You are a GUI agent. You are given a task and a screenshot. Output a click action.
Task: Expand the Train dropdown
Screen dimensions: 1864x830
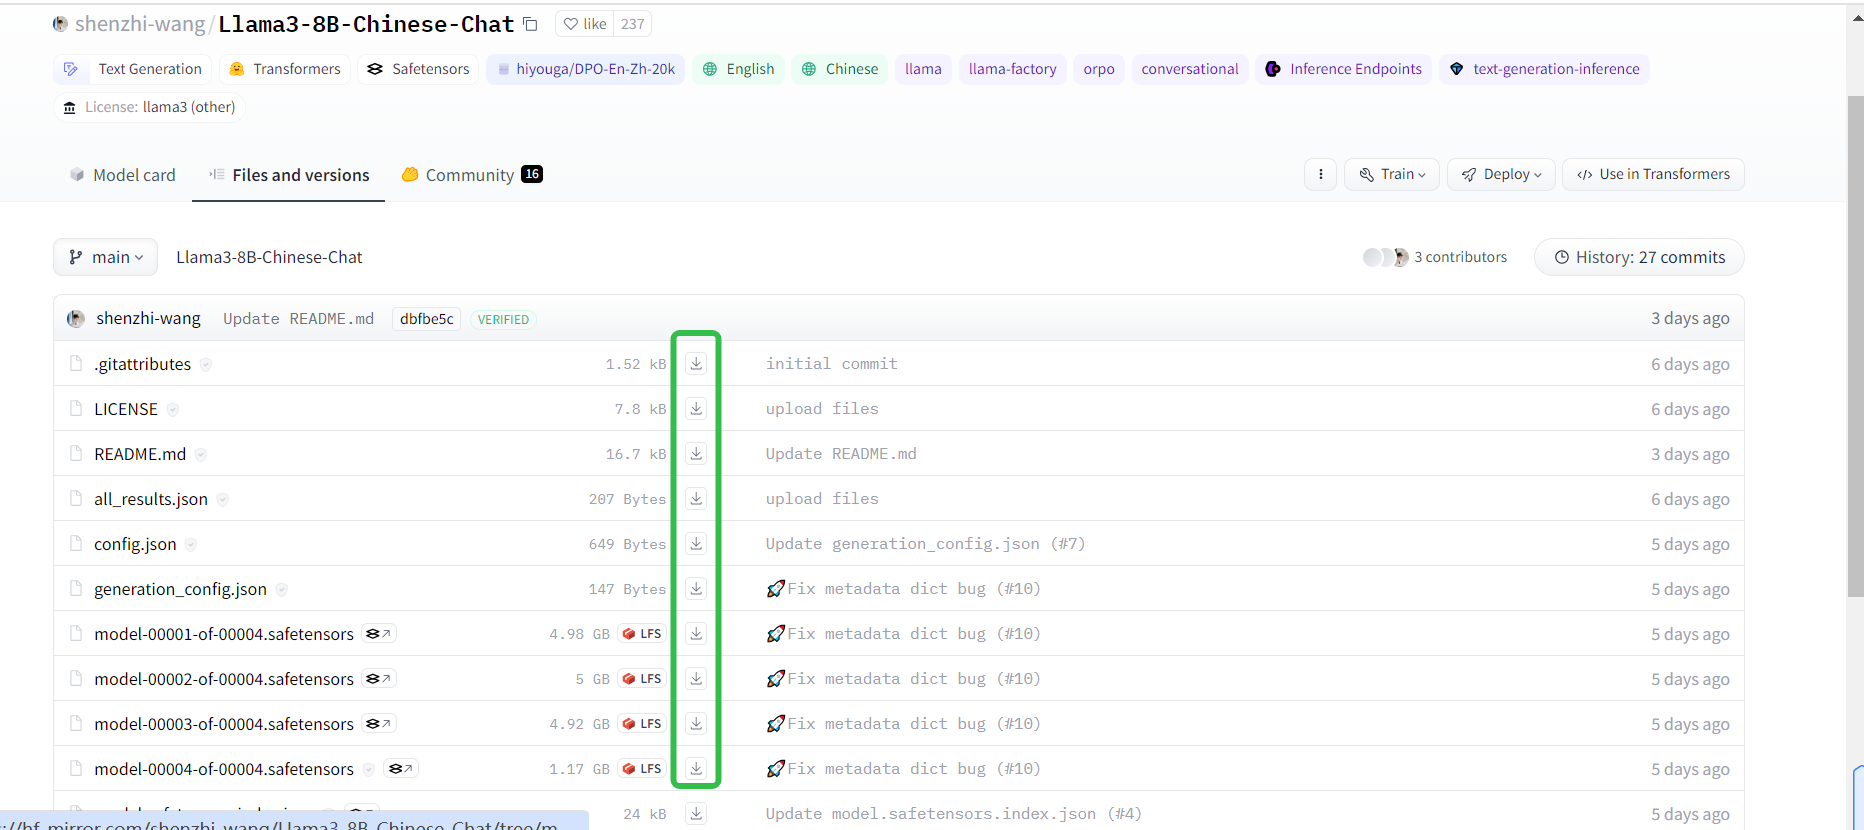point(1392,174)
